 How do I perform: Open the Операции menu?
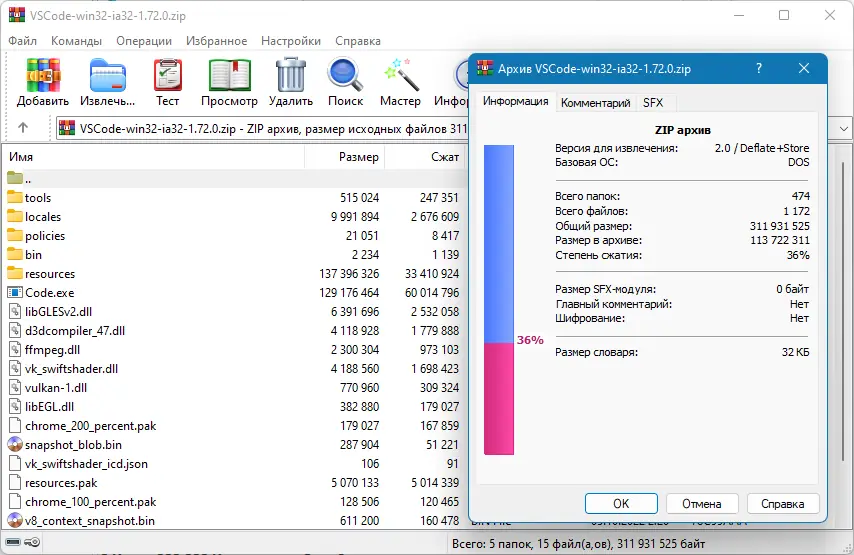[x=144, y=41]
